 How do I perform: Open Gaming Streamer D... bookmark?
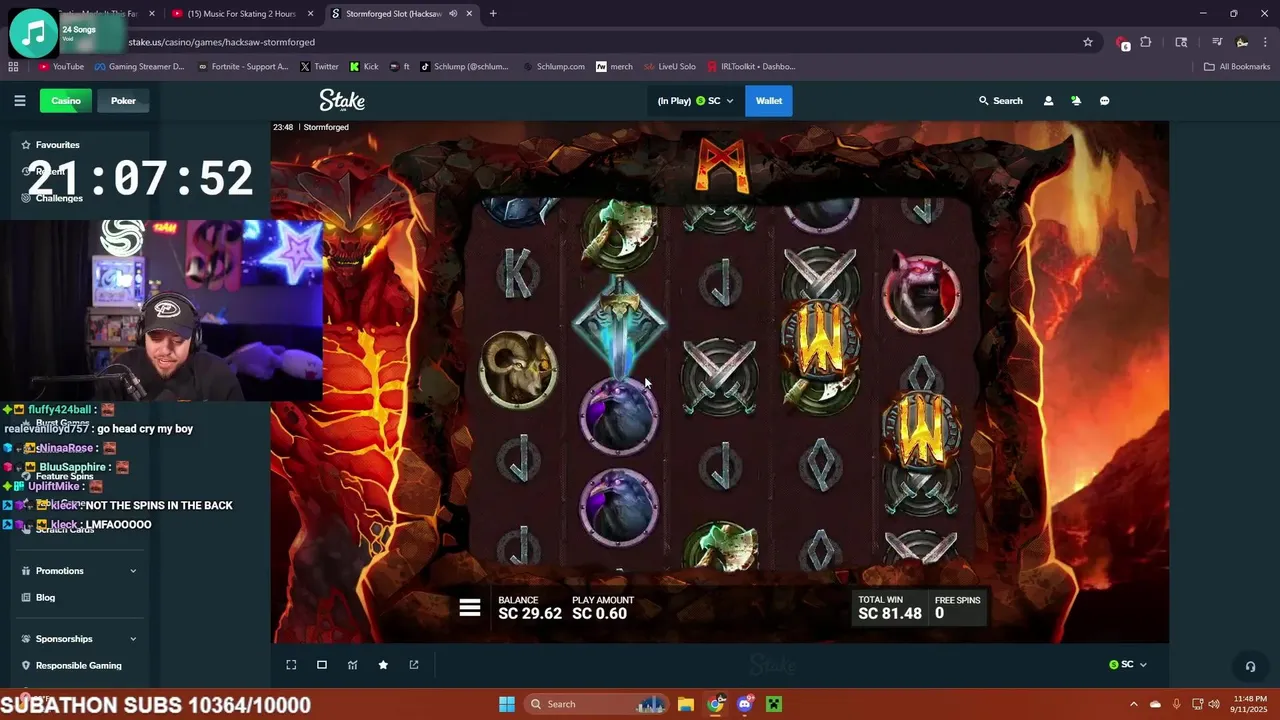[x=140, y=67]
